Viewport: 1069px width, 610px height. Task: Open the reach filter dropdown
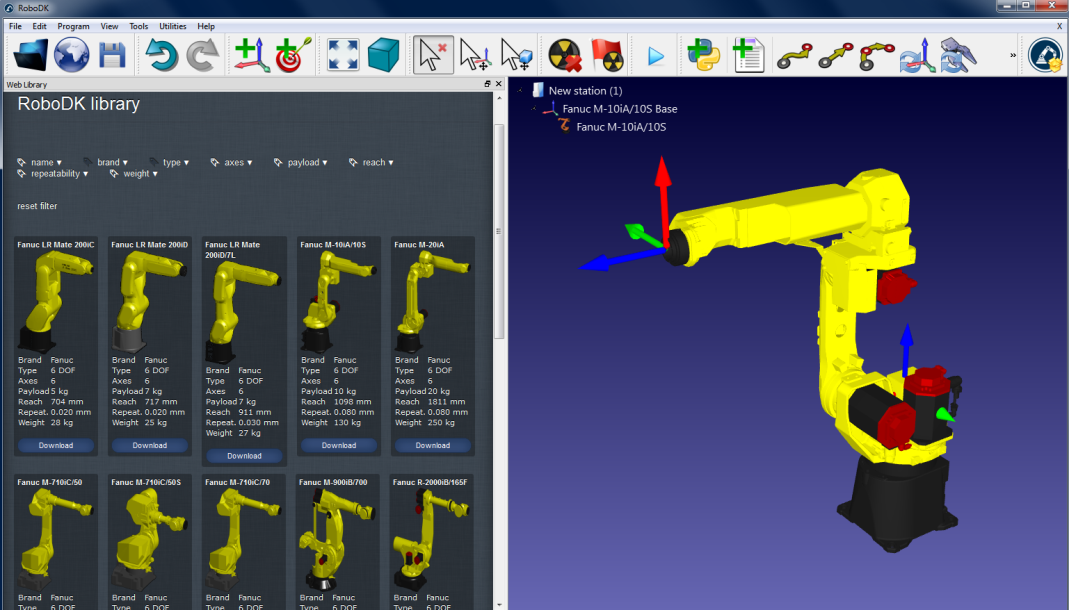click(x=373, y=162)
